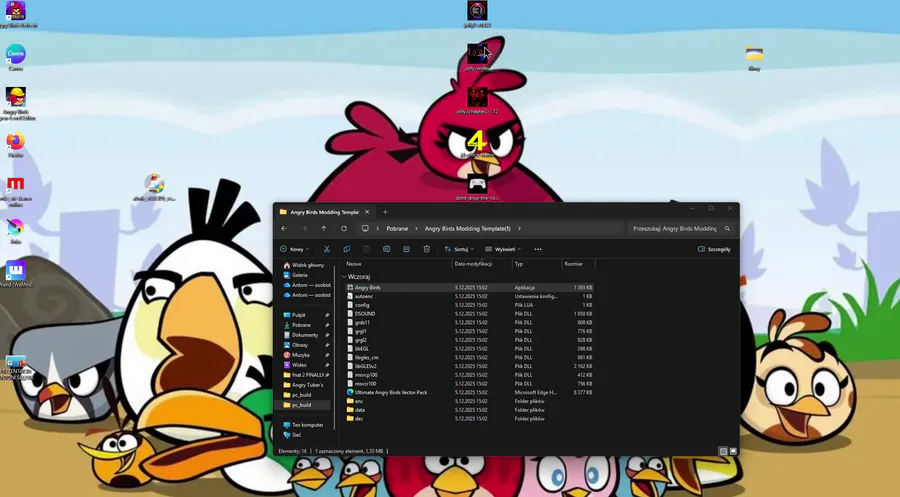Select the installer icon beside the white bird
The image size is (900, 497).
point(154,187)
